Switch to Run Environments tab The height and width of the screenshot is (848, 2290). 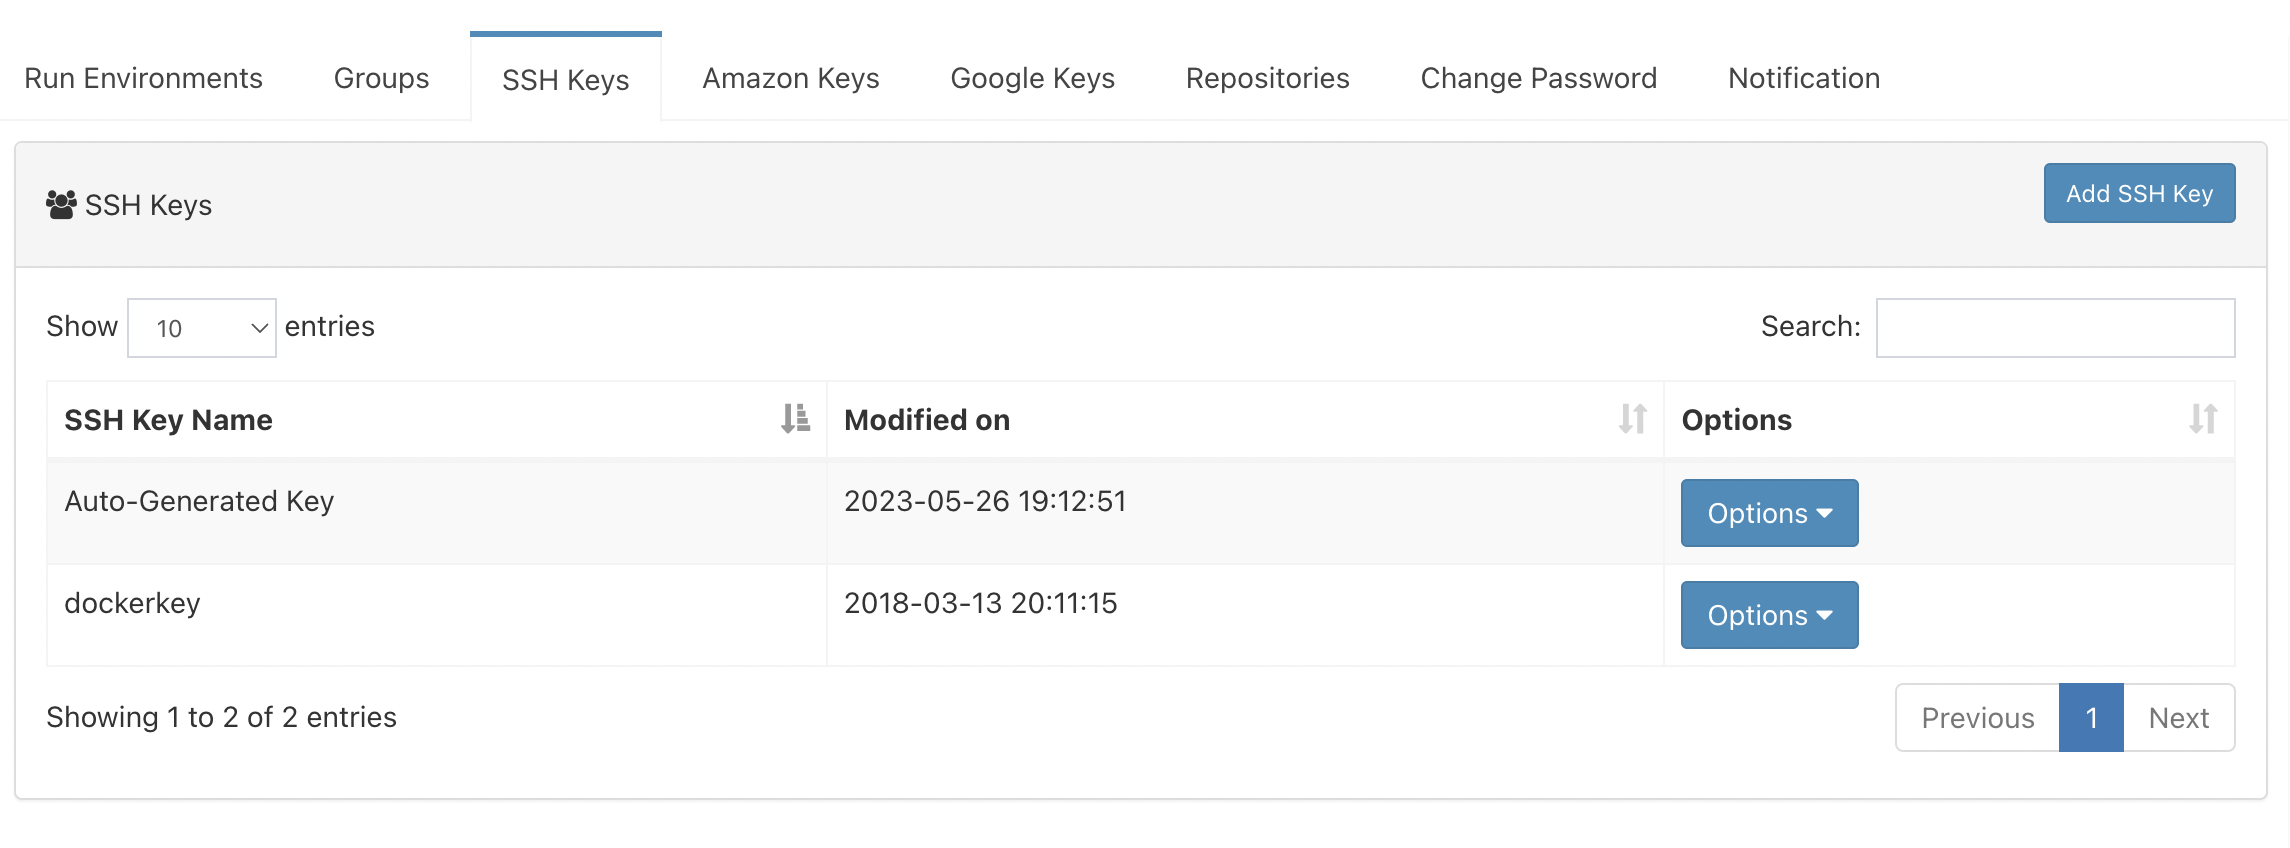(143, 78)
